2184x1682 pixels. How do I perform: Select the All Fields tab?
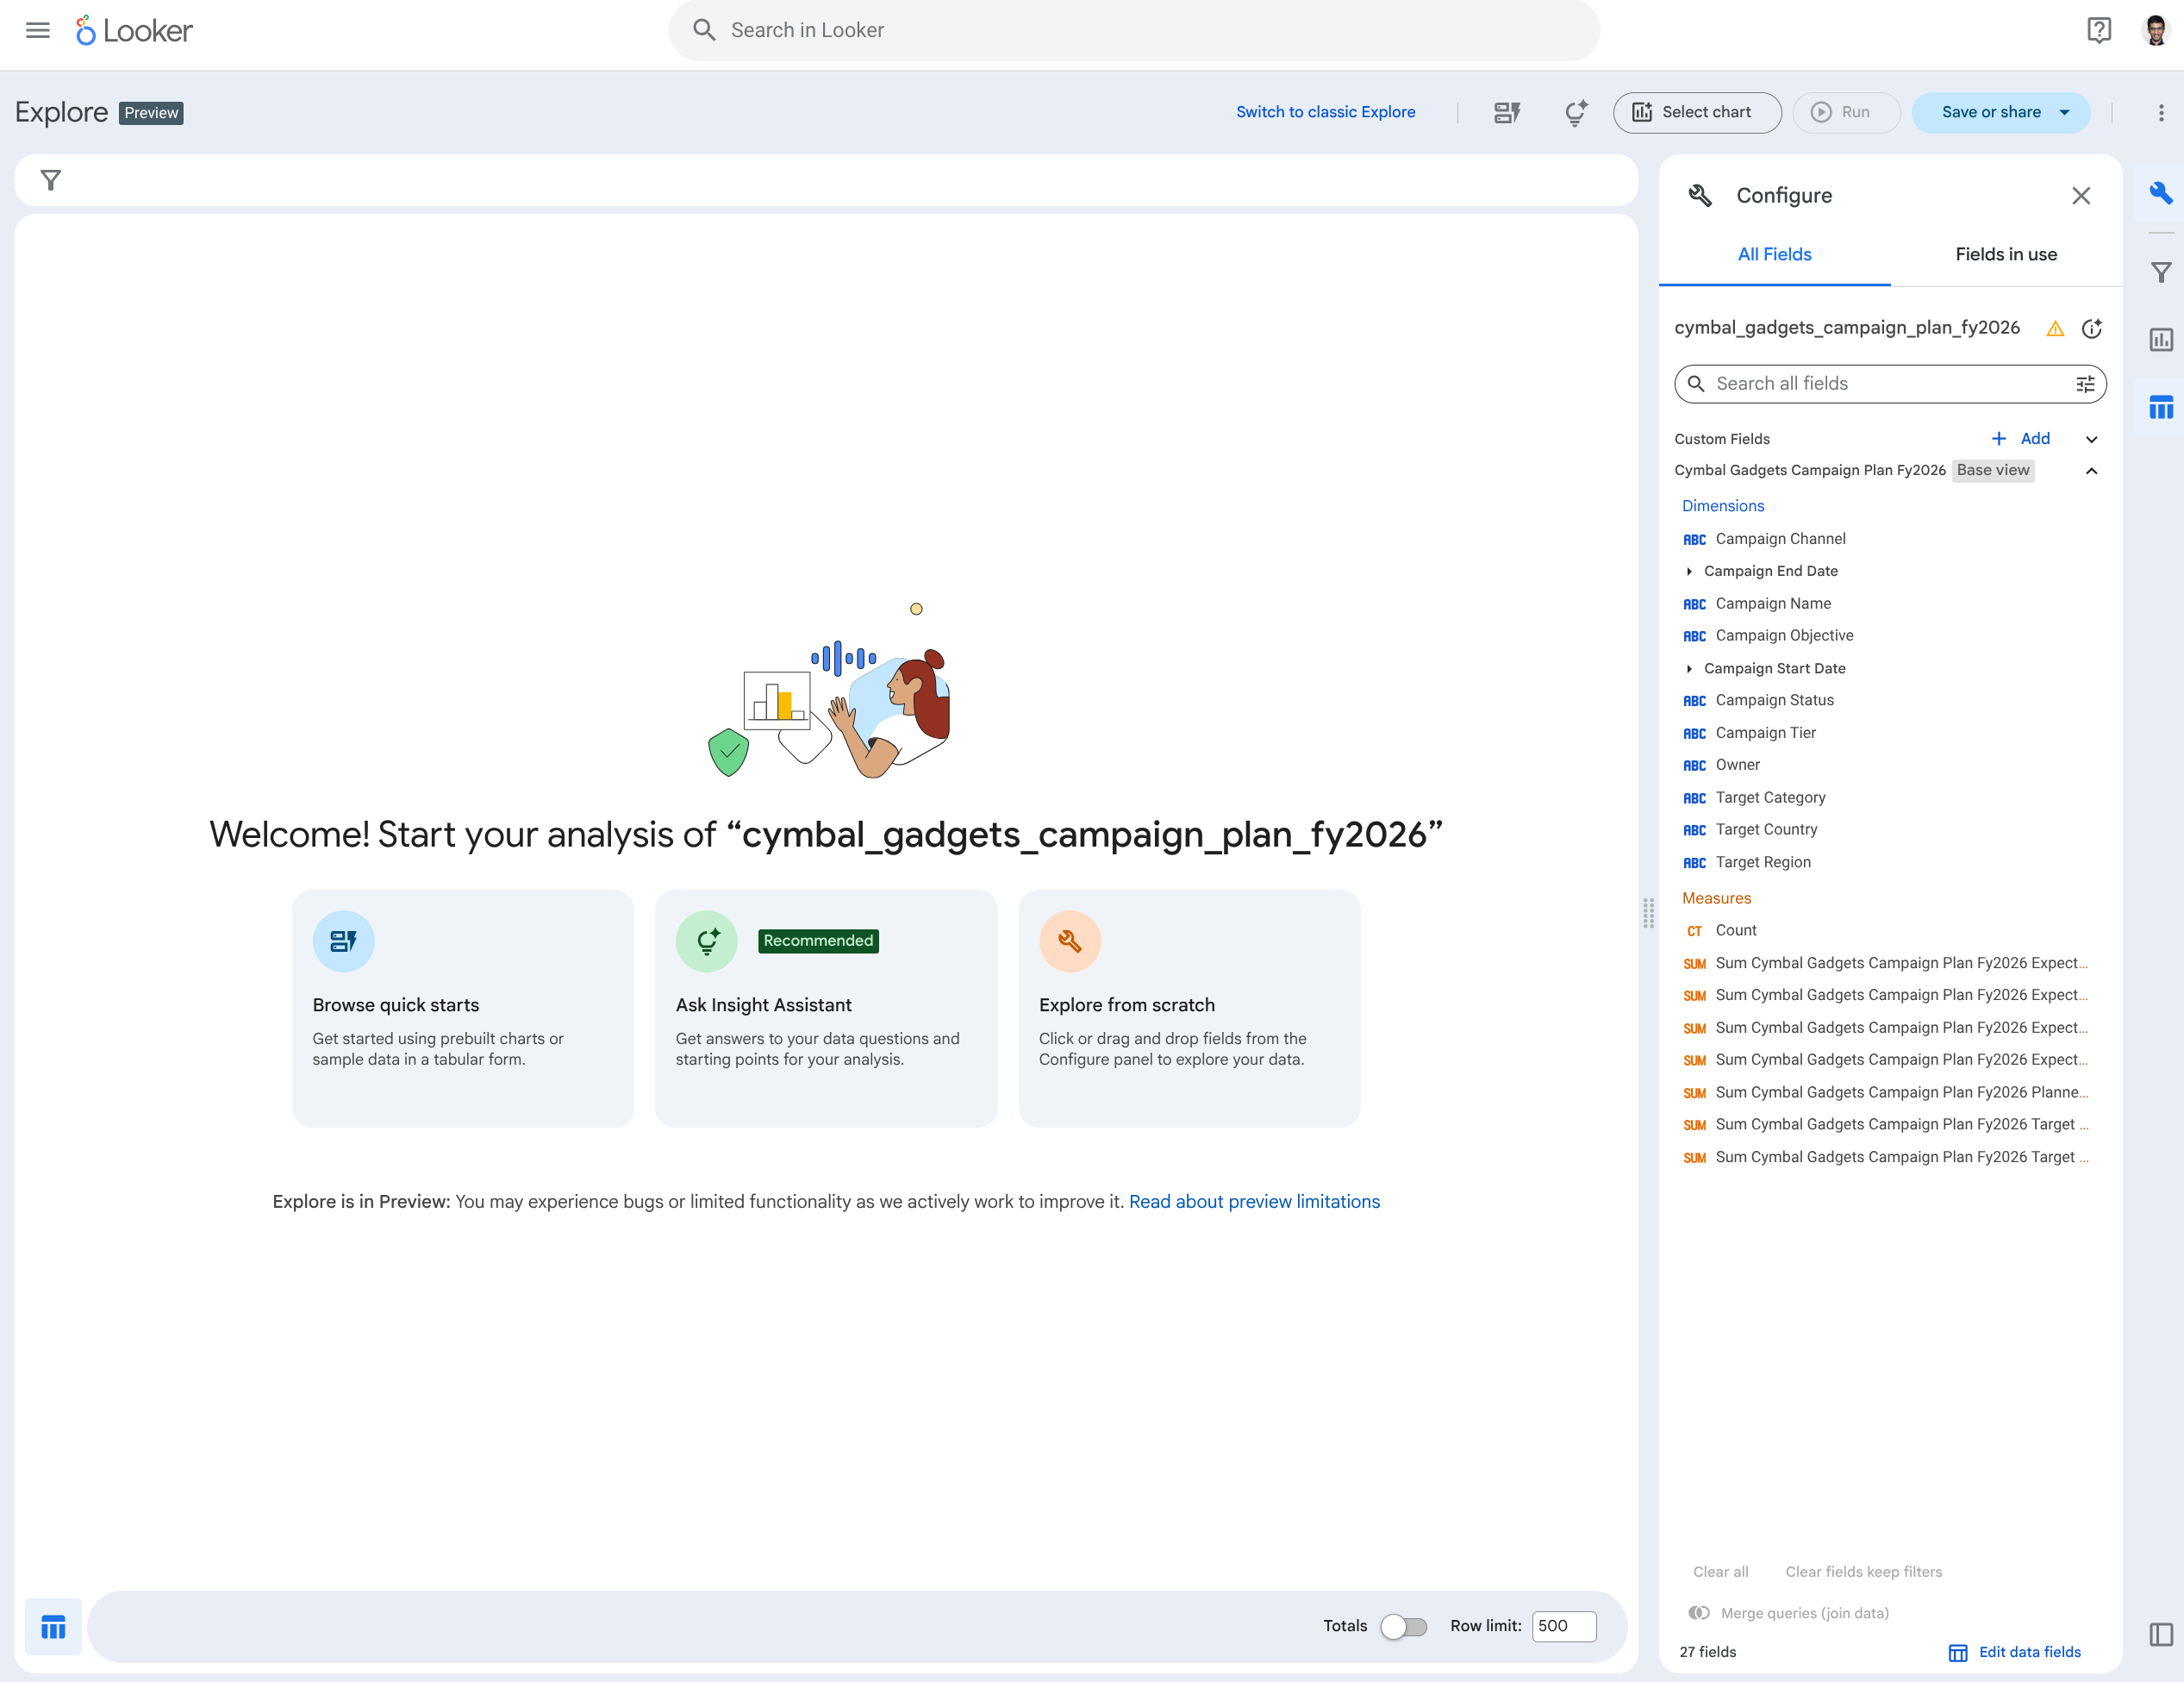tap(1774, 254)
